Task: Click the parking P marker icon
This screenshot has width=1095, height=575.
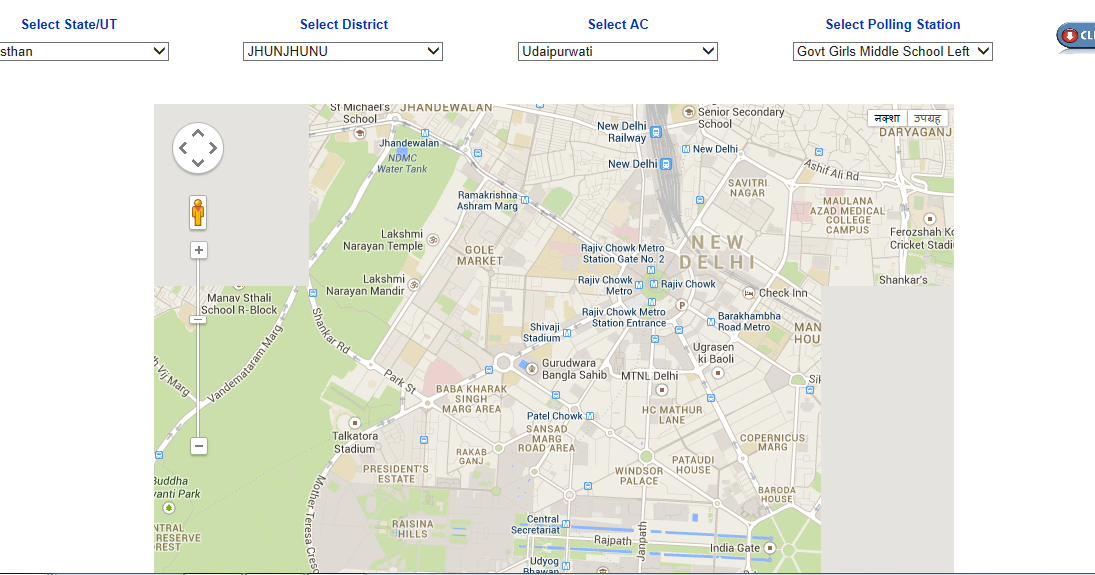Action: 682,305
